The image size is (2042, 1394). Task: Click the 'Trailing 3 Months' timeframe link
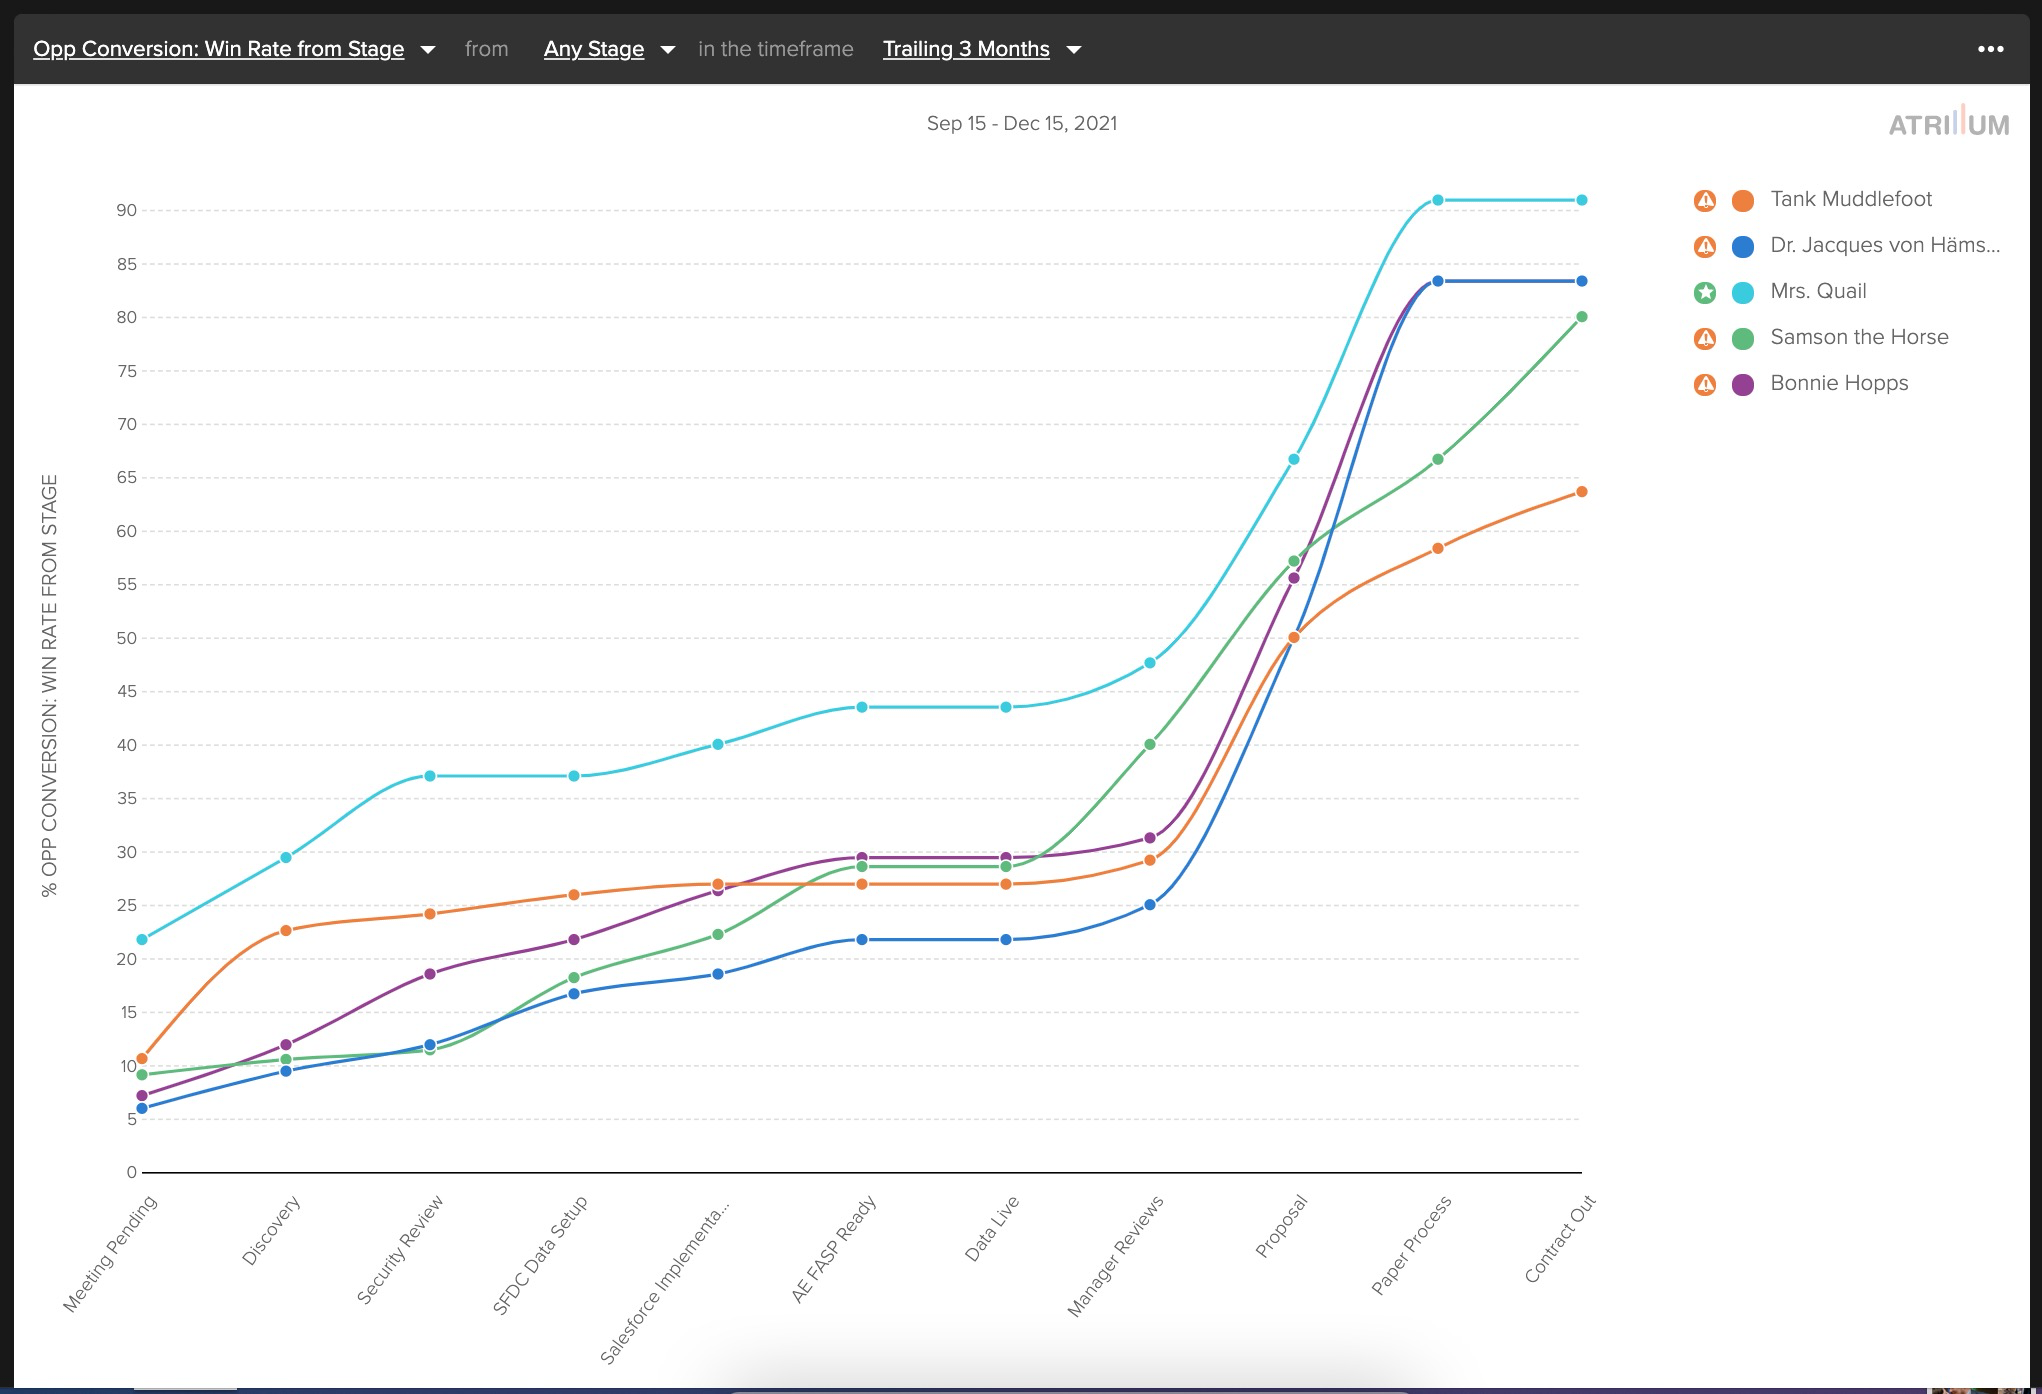pyautogui.click(x=966, y=49)
